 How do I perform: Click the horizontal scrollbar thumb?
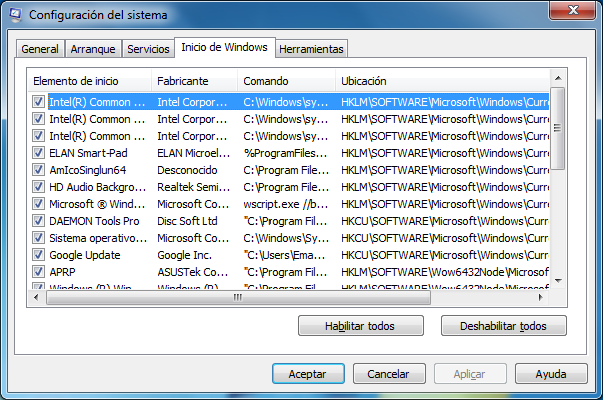point(238,297)
